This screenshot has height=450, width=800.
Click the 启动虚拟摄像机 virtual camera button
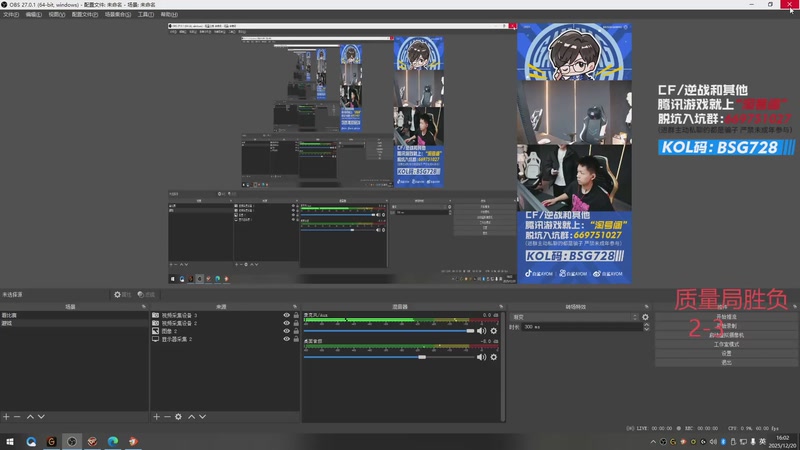(726, 335)
